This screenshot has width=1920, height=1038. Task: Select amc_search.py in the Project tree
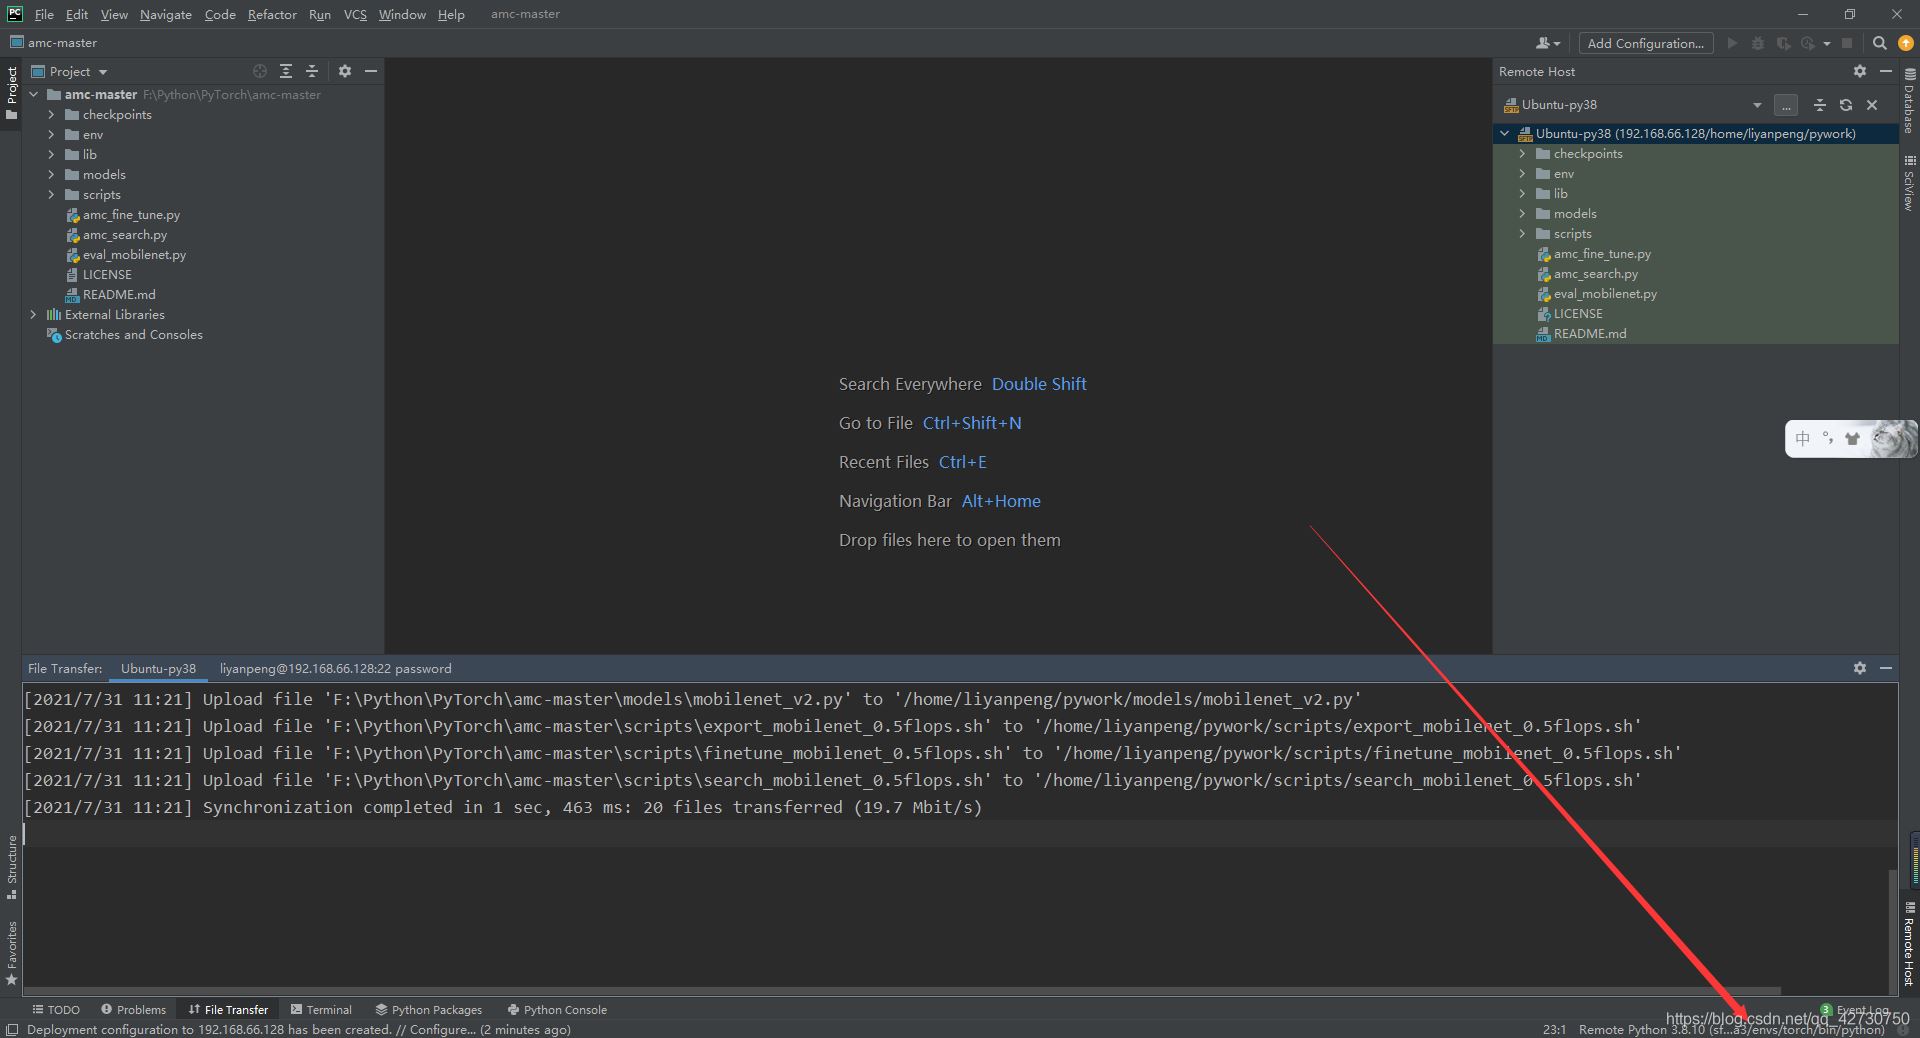pos(125,235)
